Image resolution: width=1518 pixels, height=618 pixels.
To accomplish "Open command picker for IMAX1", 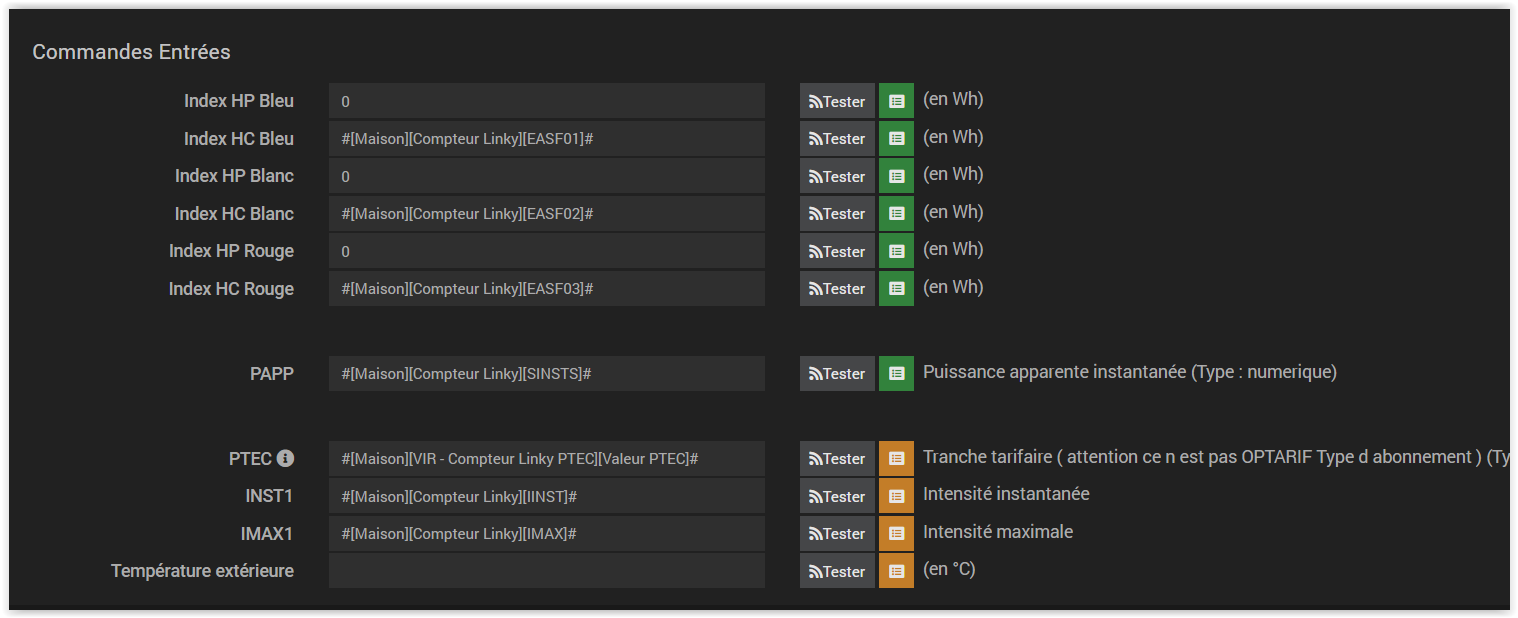I will (896, 534).
